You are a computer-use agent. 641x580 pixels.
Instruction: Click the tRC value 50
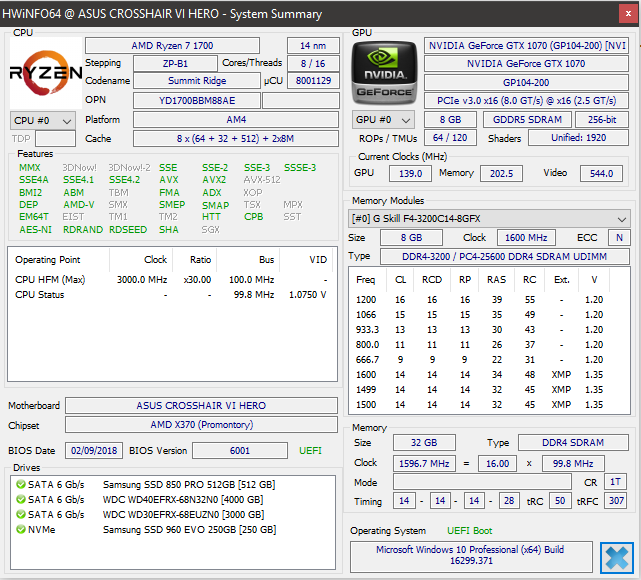pos(560,501)
